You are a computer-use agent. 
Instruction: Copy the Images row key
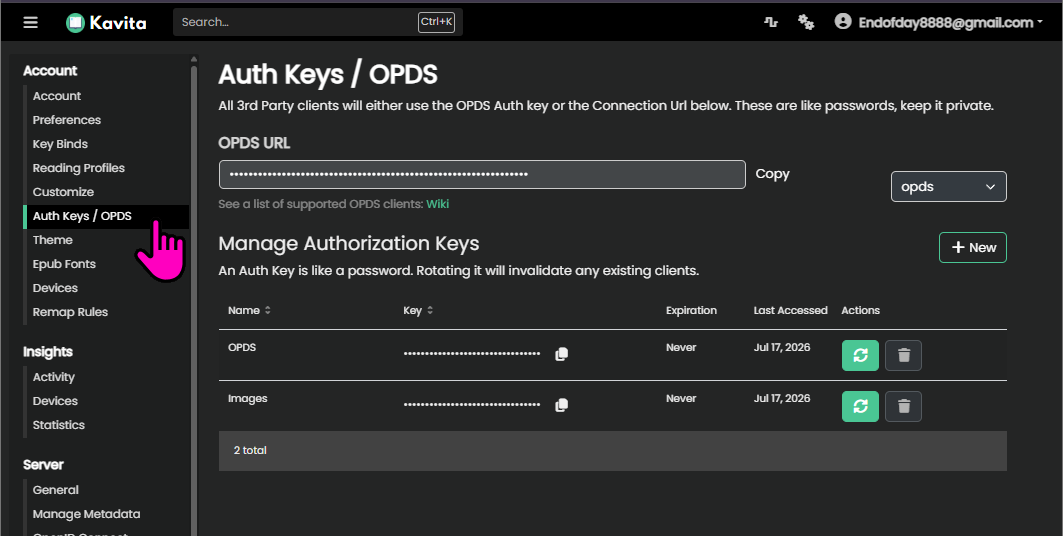(561, 405)
